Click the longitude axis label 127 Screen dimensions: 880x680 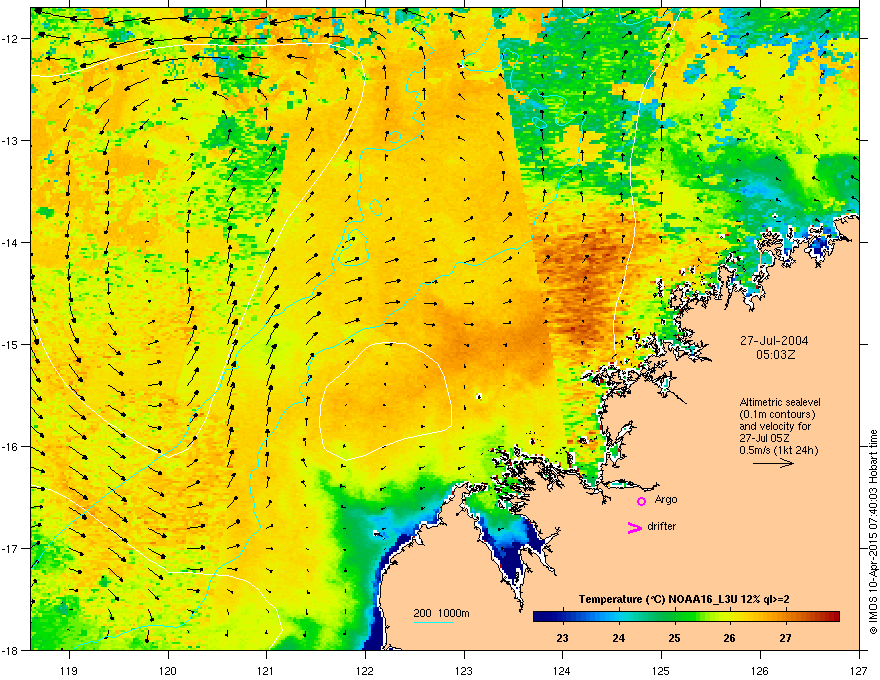(x=859, y=671)
